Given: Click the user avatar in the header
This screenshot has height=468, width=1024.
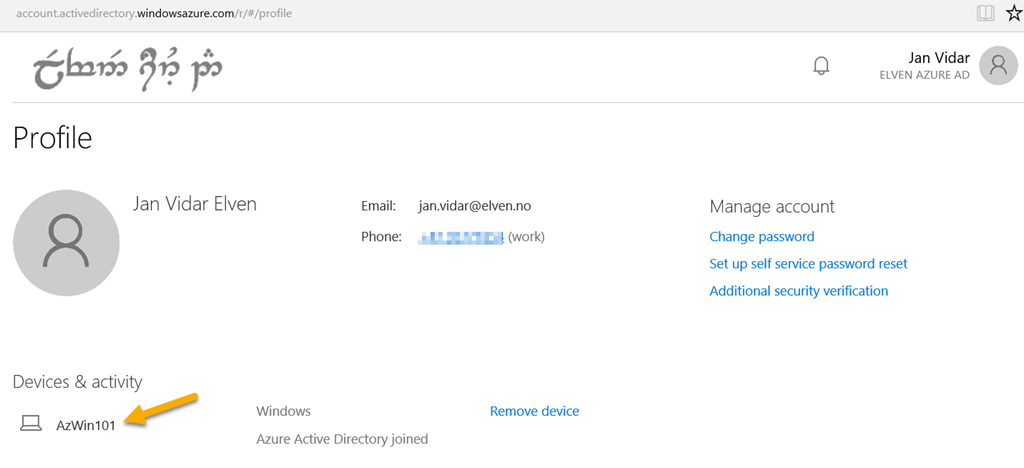Looking at the screenshot, I should pos(998,65).
